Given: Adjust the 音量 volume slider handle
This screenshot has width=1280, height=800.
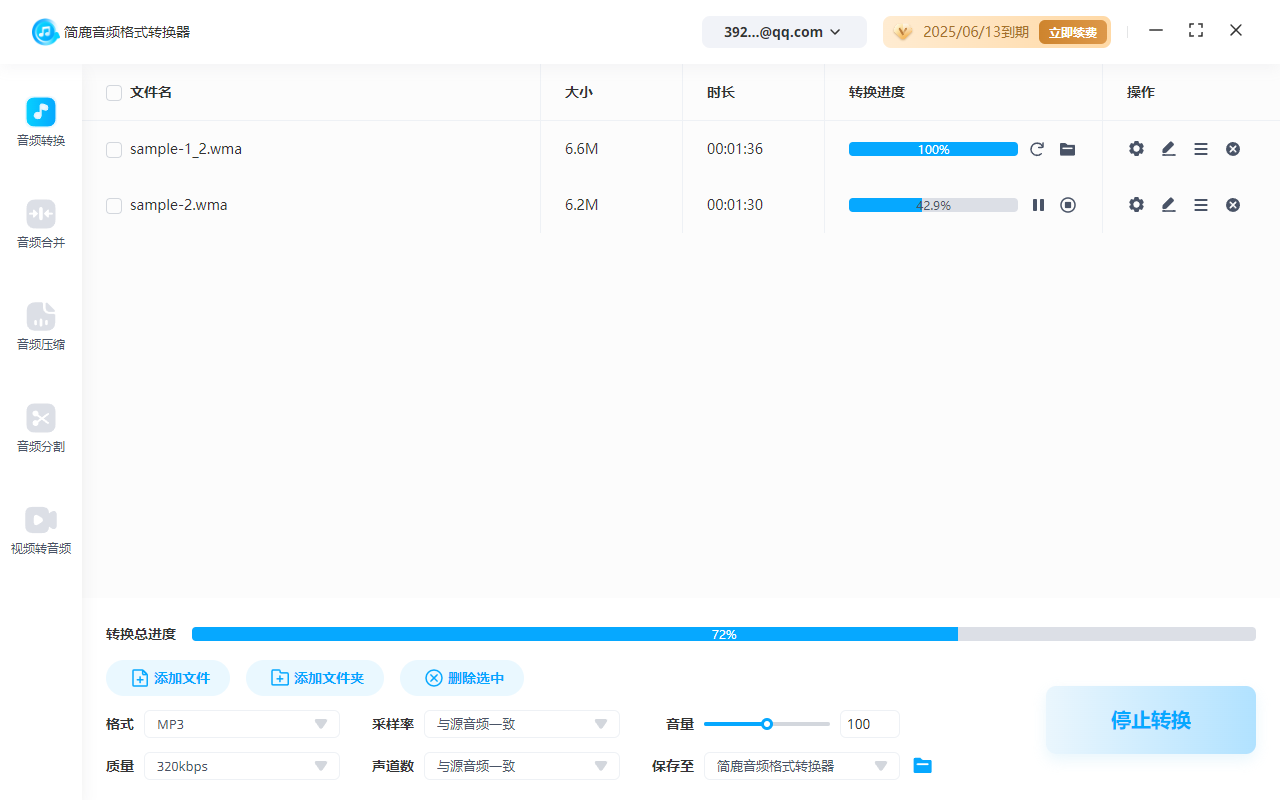Looking at the screenshot, I should 767,724.
